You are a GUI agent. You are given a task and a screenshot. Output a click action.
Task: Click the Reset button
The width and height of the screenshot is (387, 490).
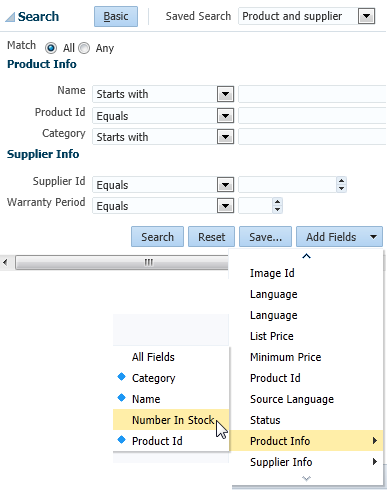[211, 237]
